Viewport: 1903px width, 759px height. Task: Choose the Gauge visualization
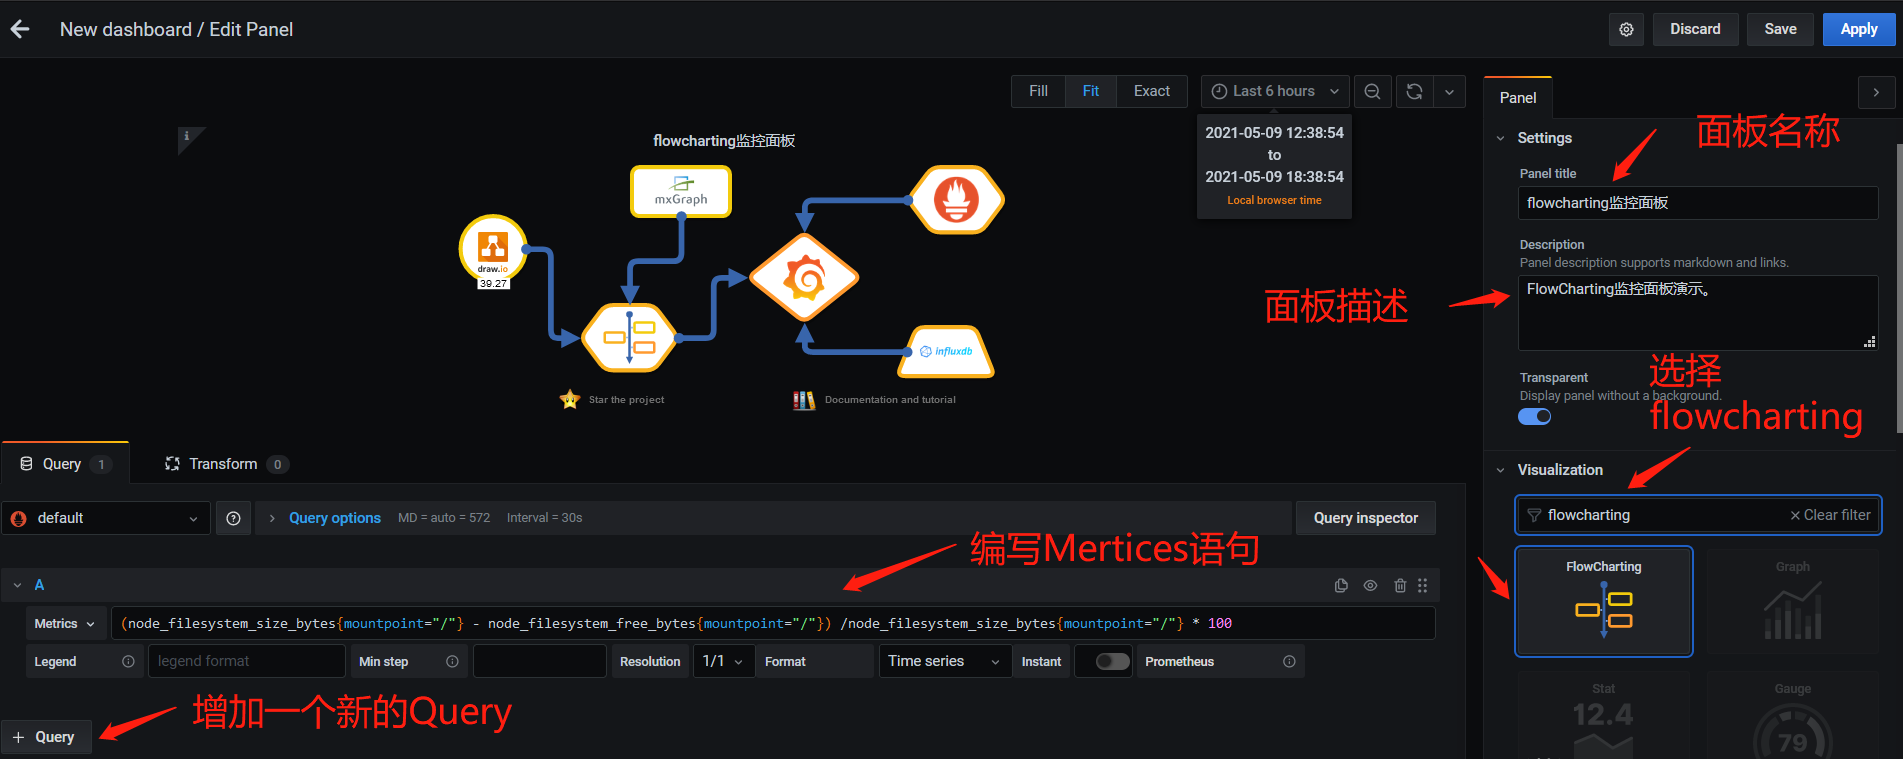click(x=1793, y=715)
